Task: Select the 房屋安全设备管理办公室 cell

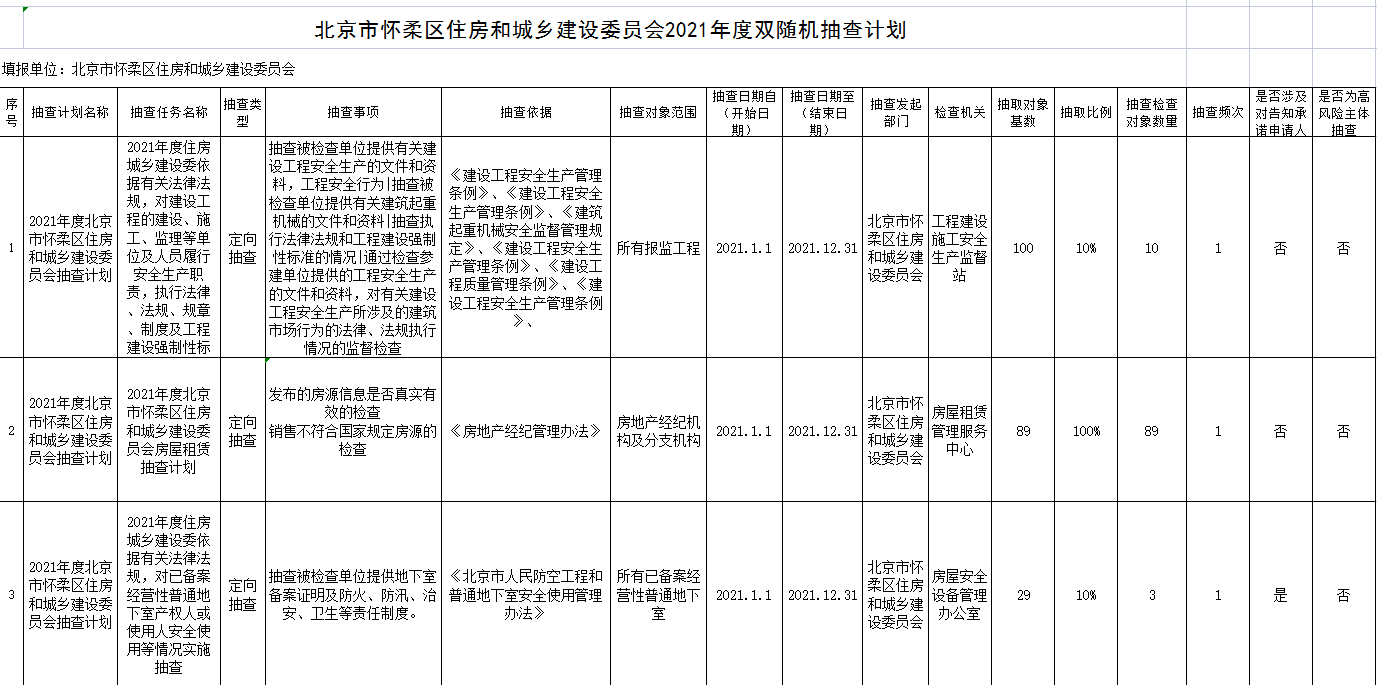Action: pos(960,595)
